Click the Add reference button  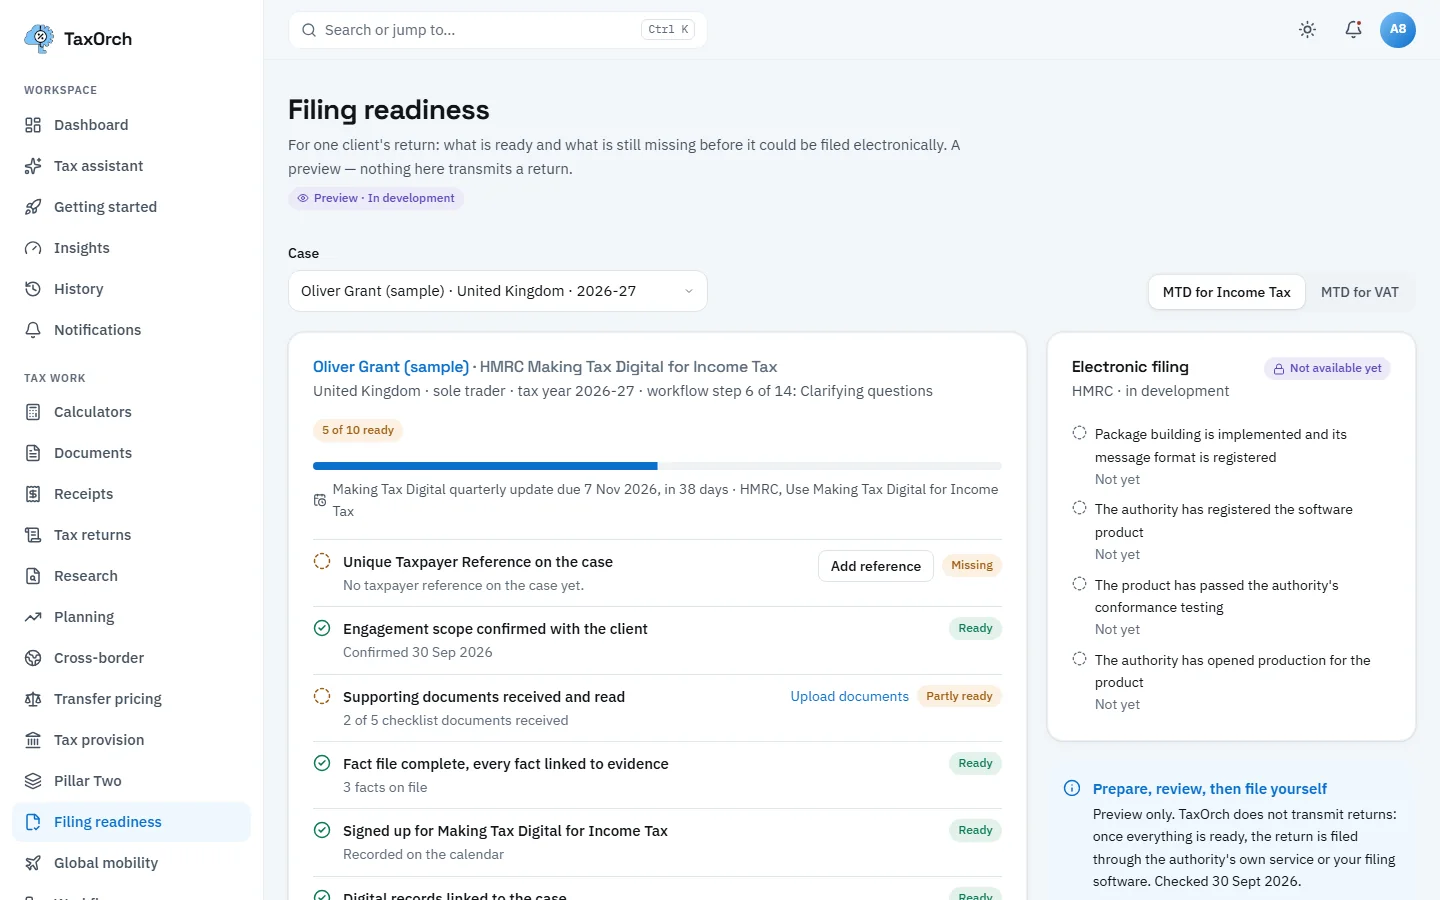click(x=875, y=566)
